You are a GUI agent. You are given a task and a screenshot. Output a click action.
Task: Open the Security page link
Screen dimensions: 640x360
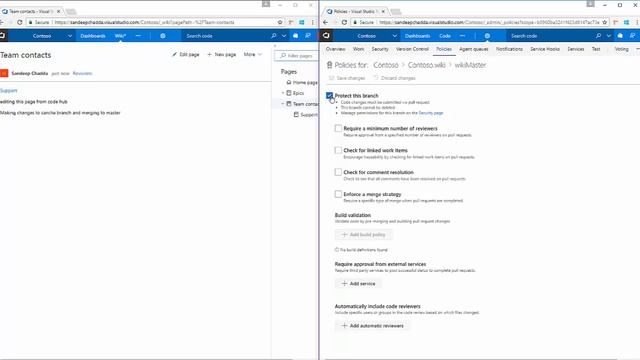(x=431, y=113)
